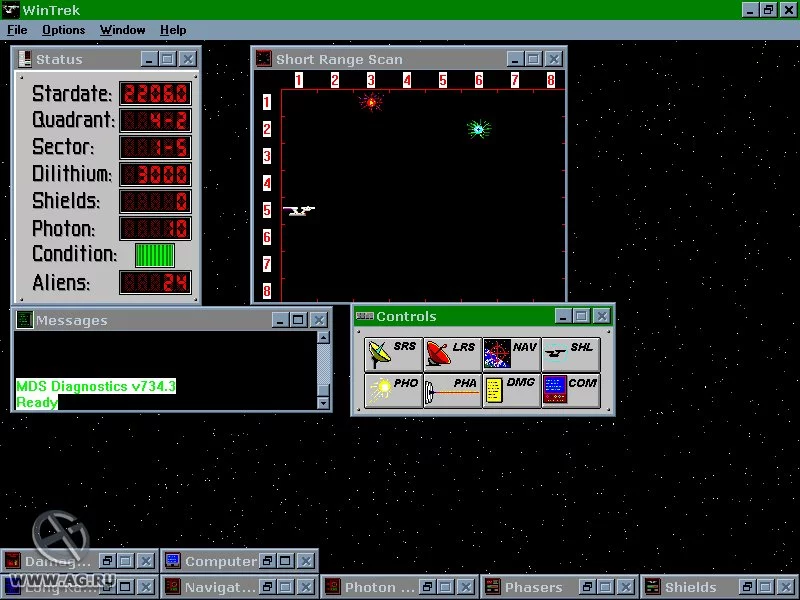Click the Dilithium 3000 readout
Image resolution: width=800 pixels, height=600 pixels.
click(x=156, y=174)
